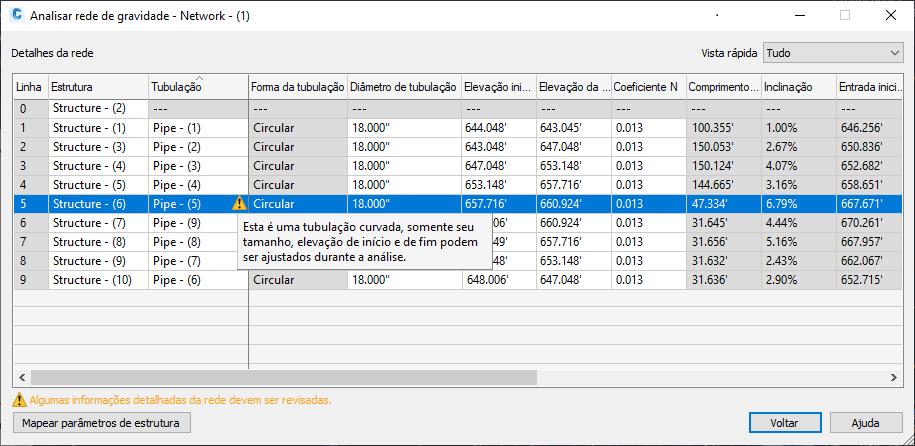Click the orange warning icon beside the review message
The width and height of the screenshot is (915, 446).
pyautogui.click(x=18, y=400)
